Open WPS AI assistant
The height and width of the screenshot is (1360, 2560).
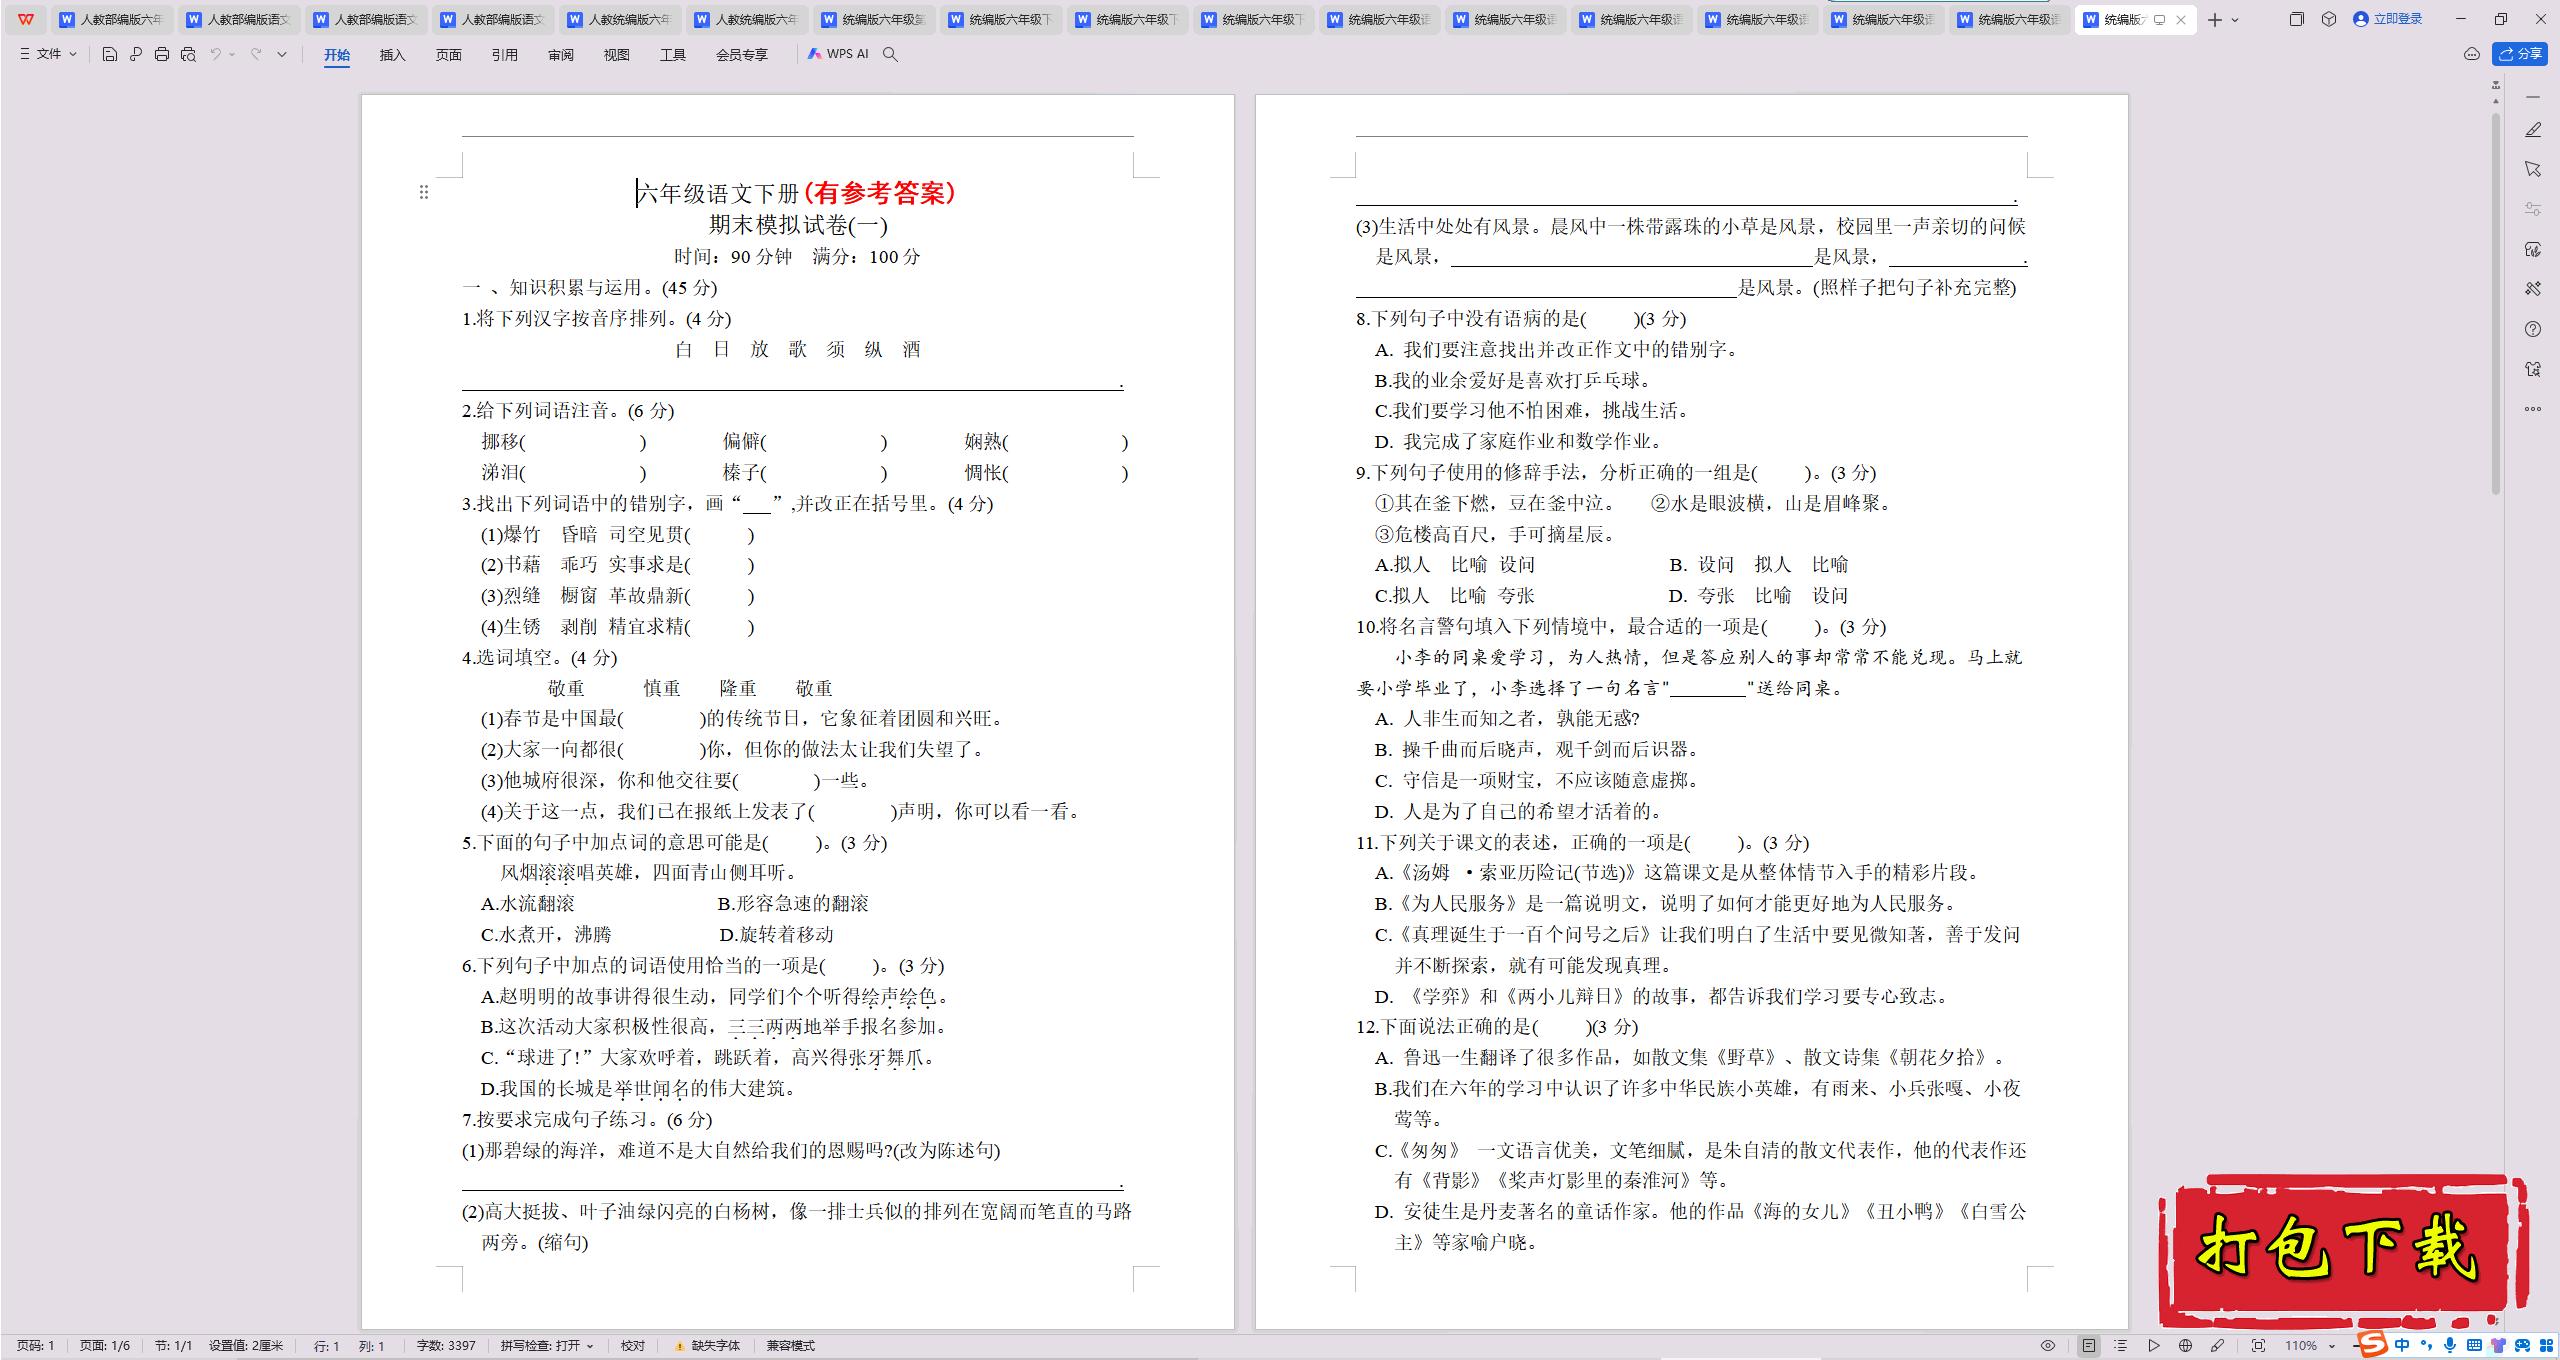click(x=838, y=54)
